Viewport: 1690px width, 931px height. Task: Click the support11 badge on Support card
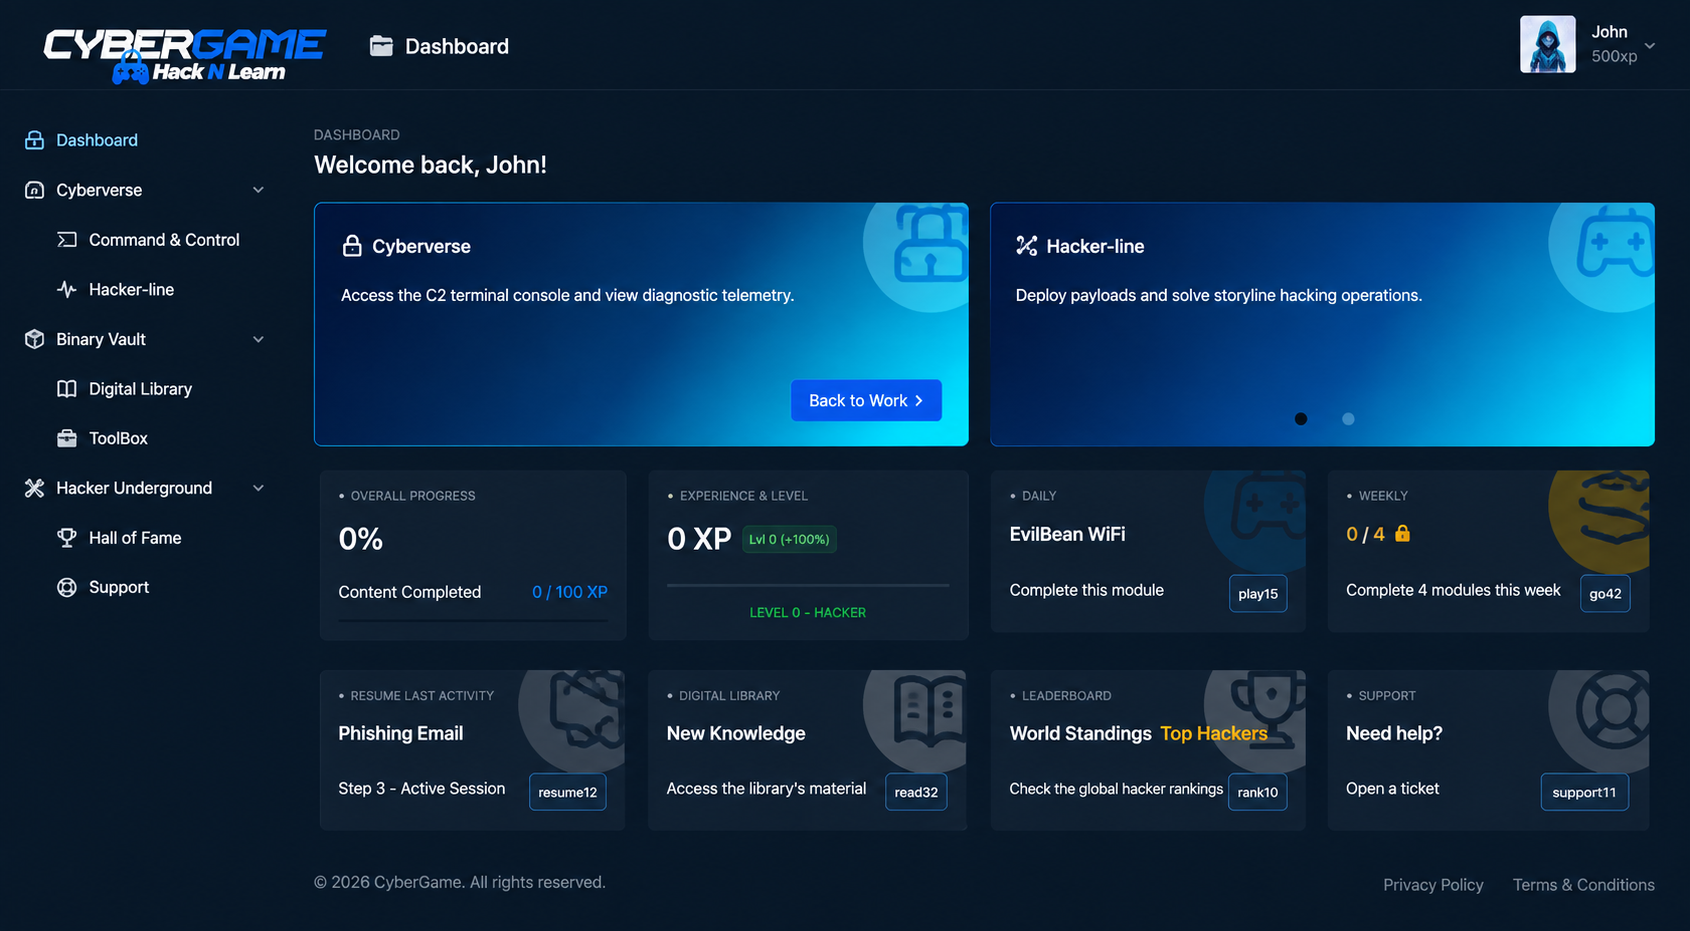(1584, 792)
